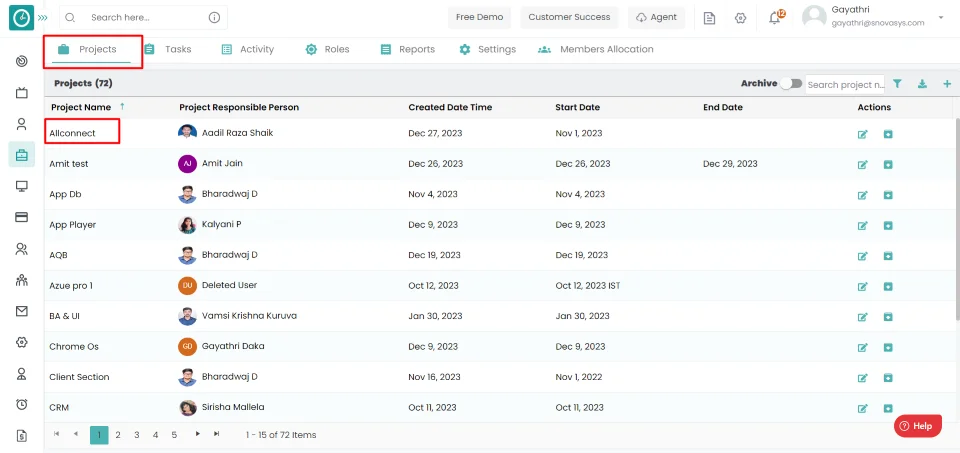
Task: Archive the Allconnect project
Action: pyautogui.click(x=888, y=133)
